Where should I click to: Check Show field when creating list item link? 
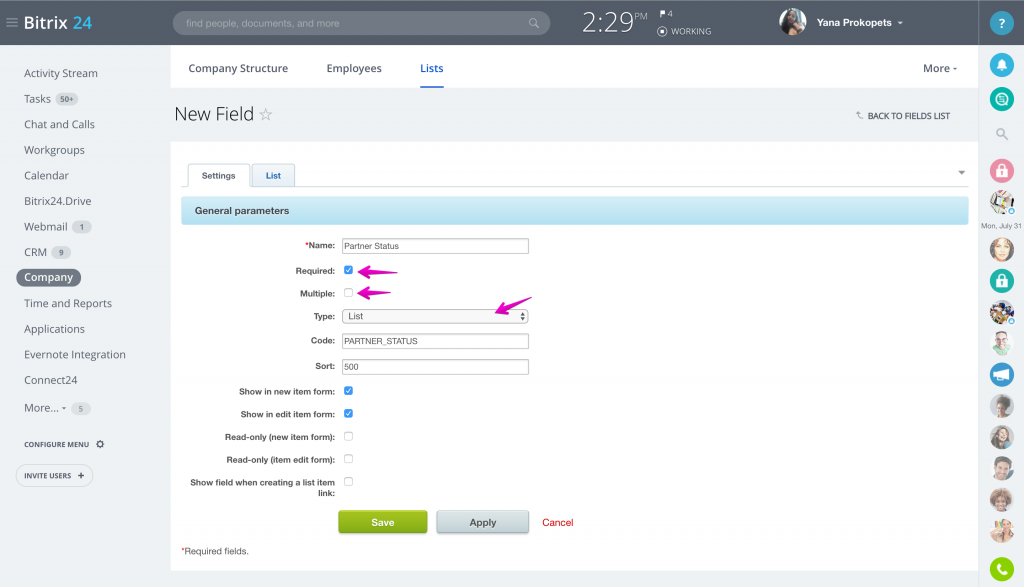pyautogui.click(x=348, y=482)
